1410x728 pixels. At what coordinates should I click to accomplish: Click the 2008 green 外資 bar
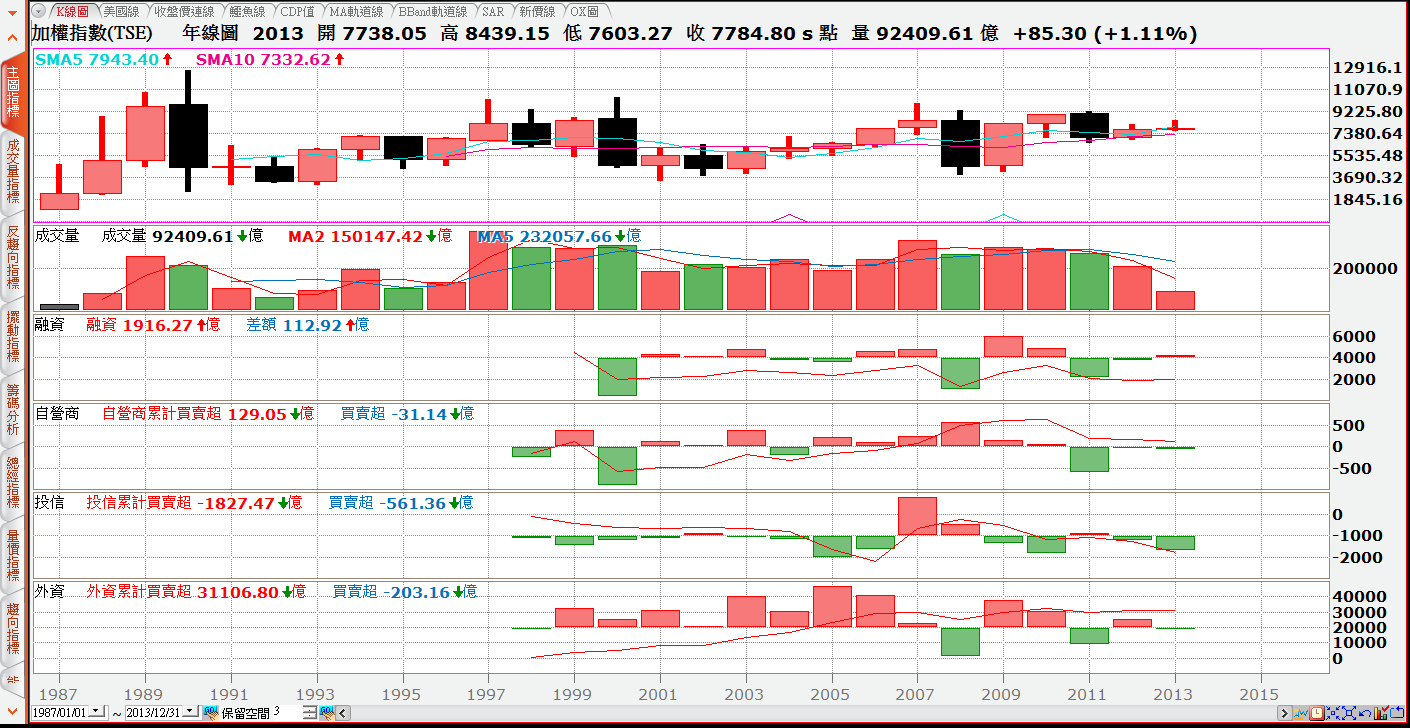click(960, 641)
